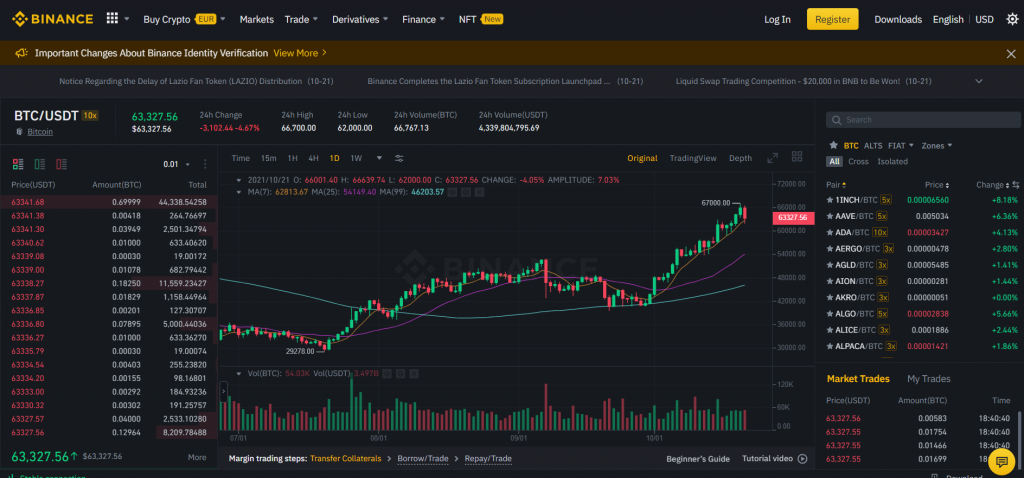1024x478 pixels.
Task: Show sell orders only icon
Action: pyautogui.click(x=61, y=164)
